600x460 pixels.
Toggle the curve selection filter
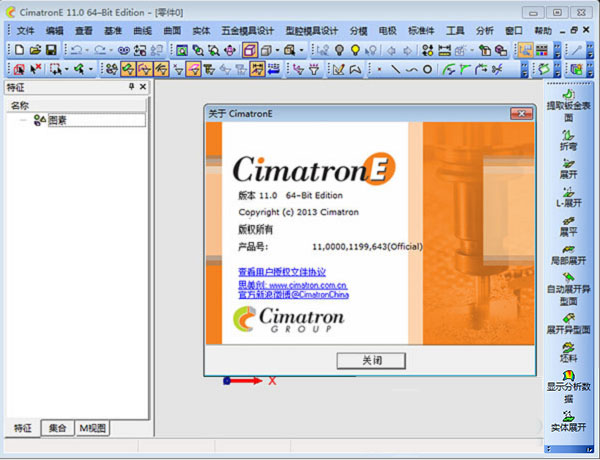pyautogui.click(x=144, y=69)
